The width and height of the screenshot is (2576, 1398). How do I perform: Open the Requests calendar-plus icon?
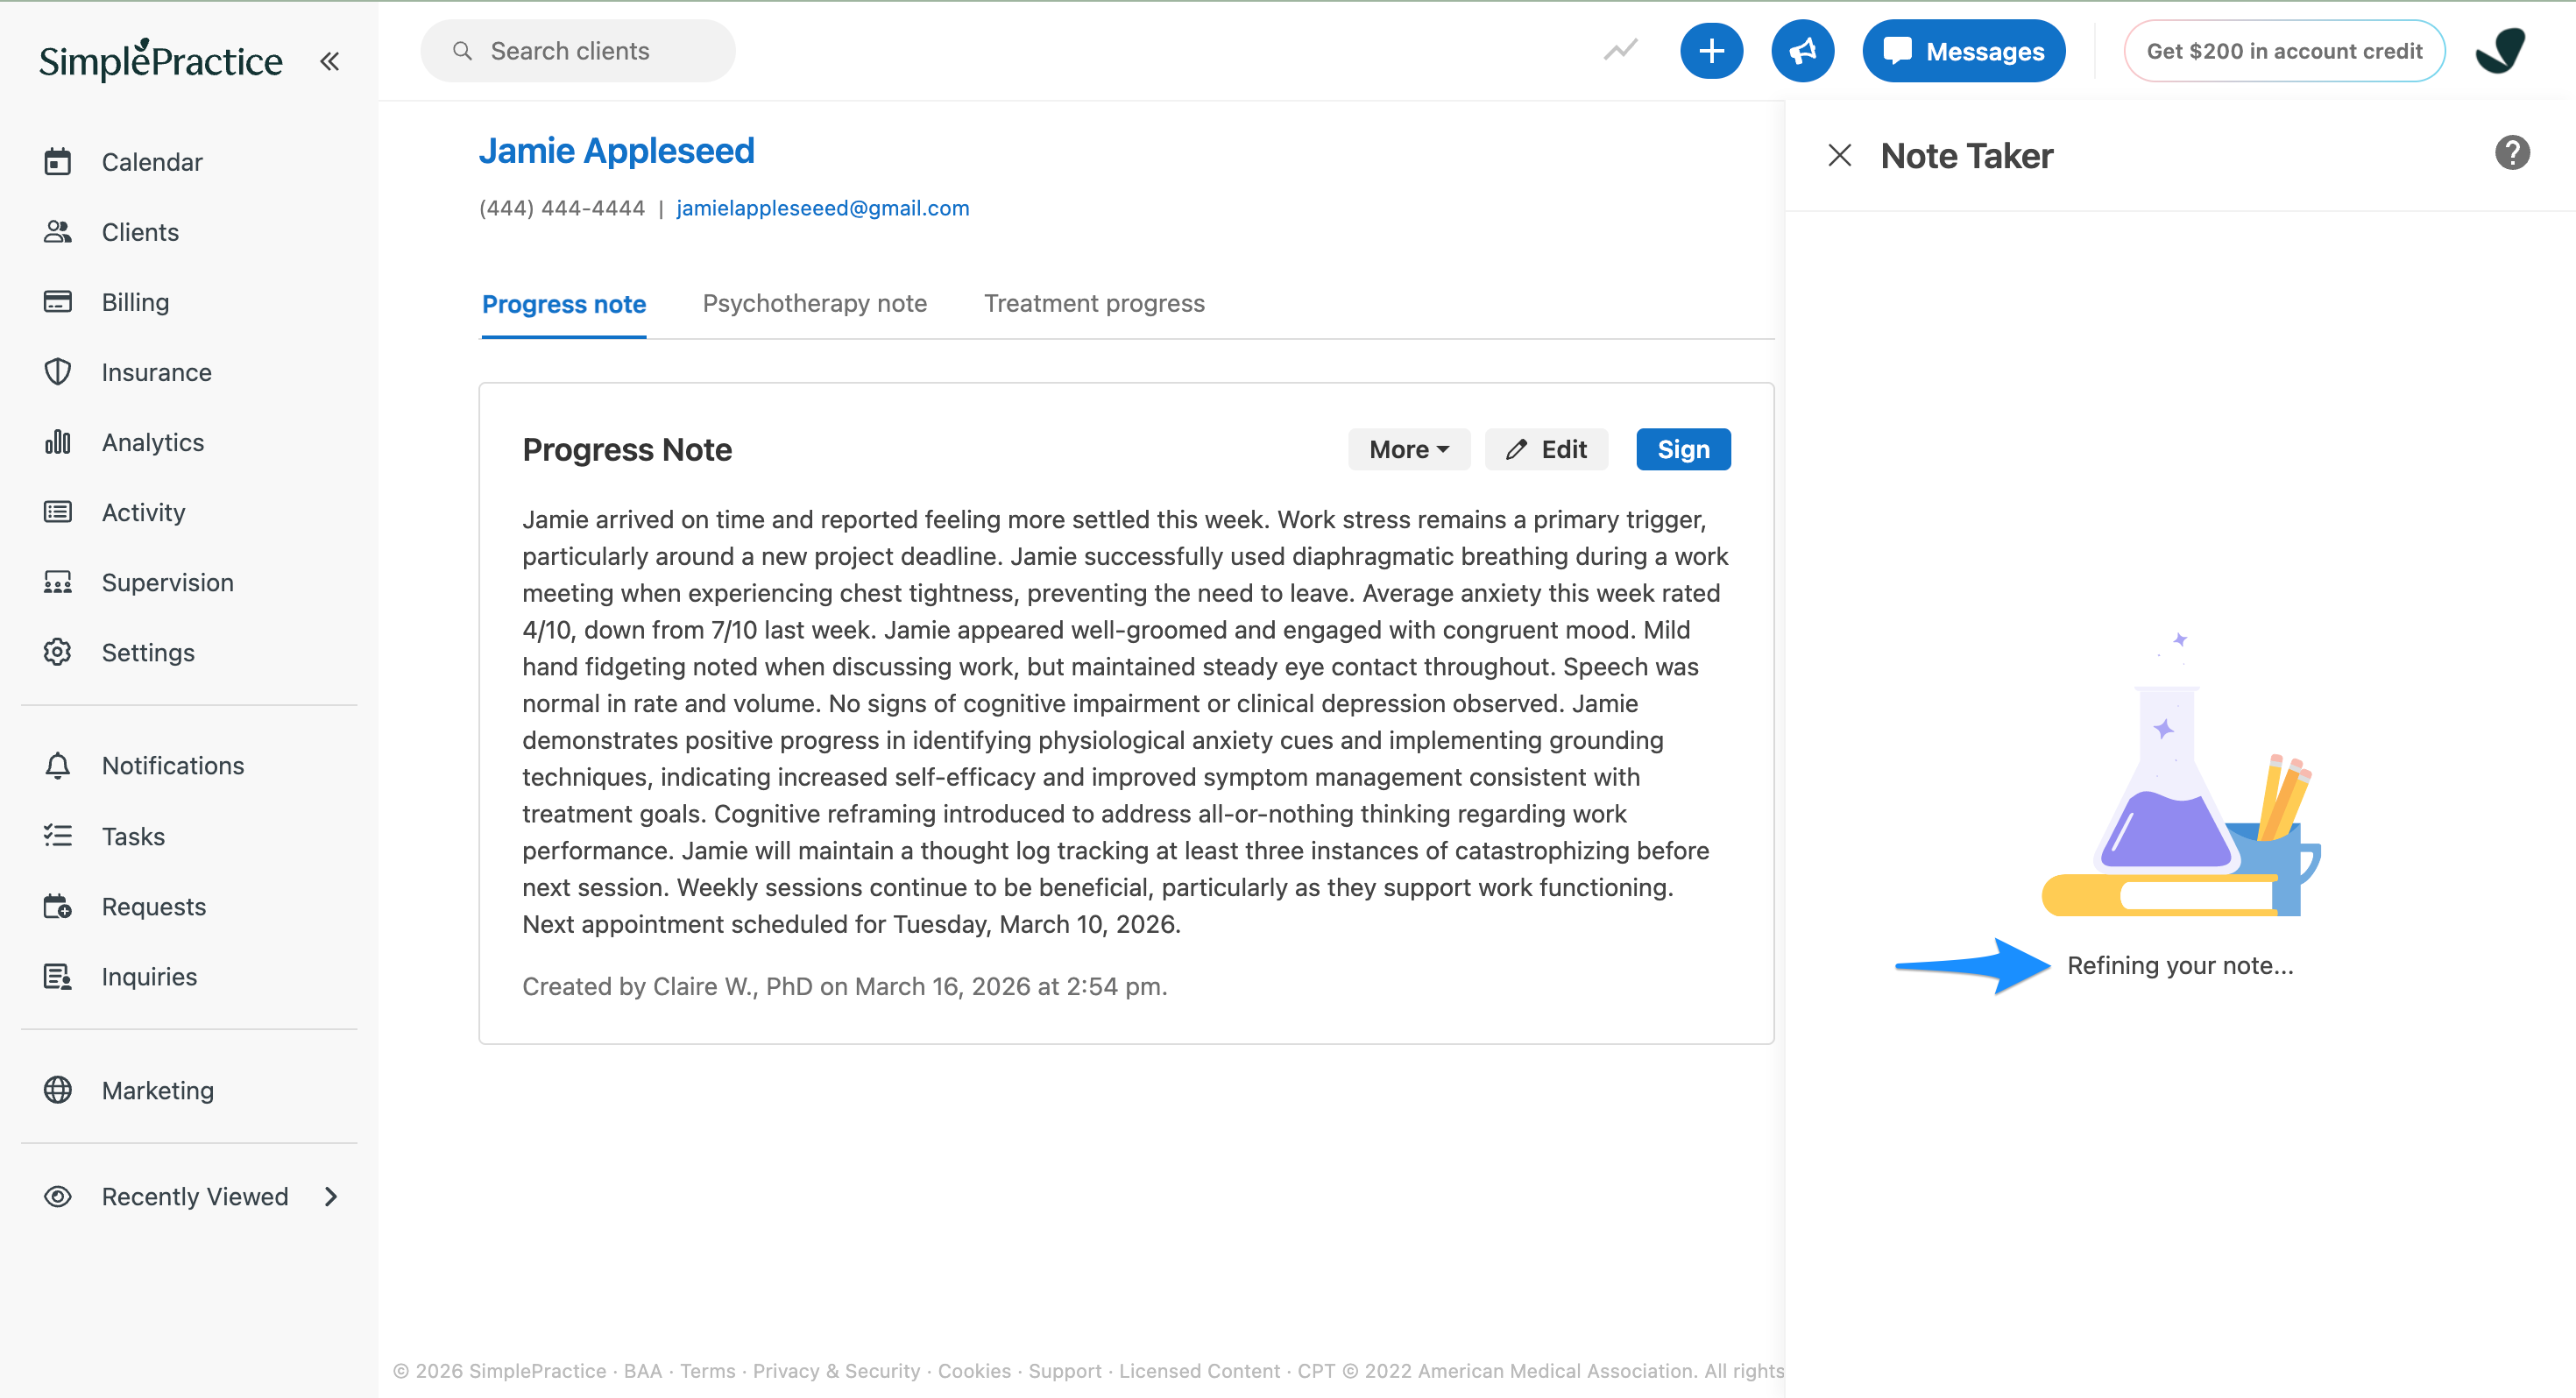tap(58, 905)
